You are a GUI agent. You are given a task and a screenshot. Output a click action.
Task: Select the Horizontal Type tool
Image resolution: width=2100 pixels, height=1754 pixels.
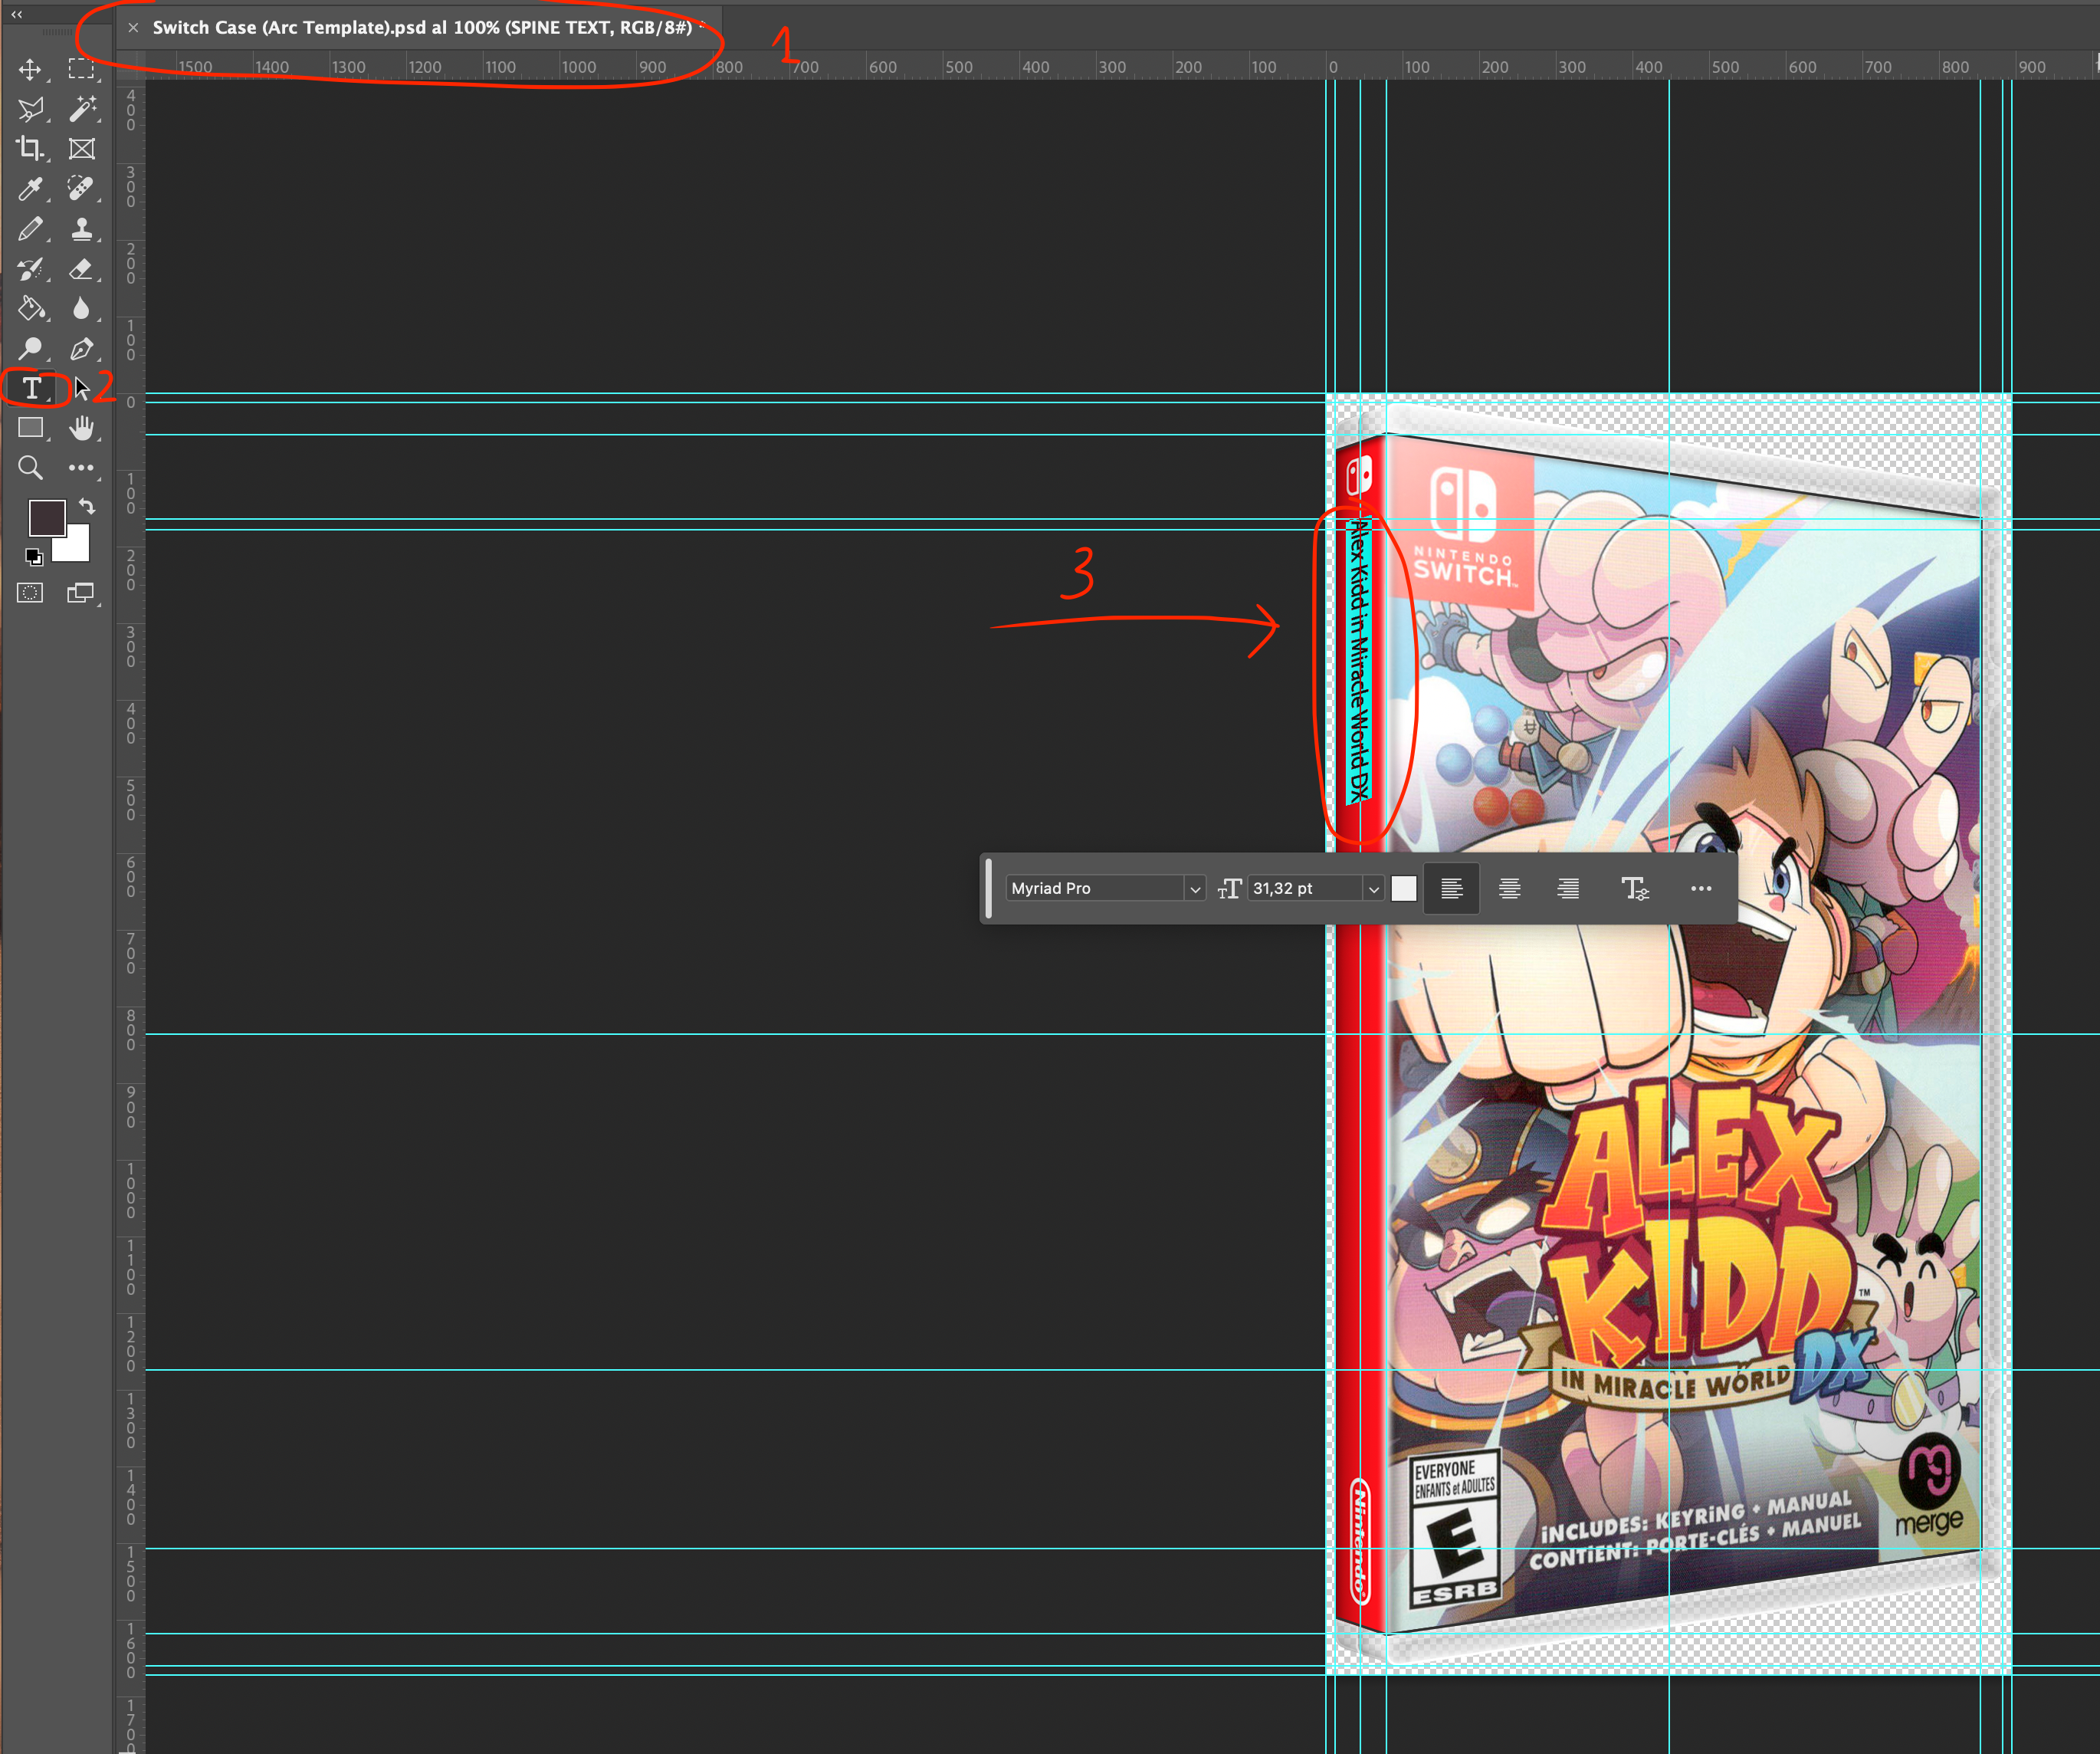(x=32, y=388)
